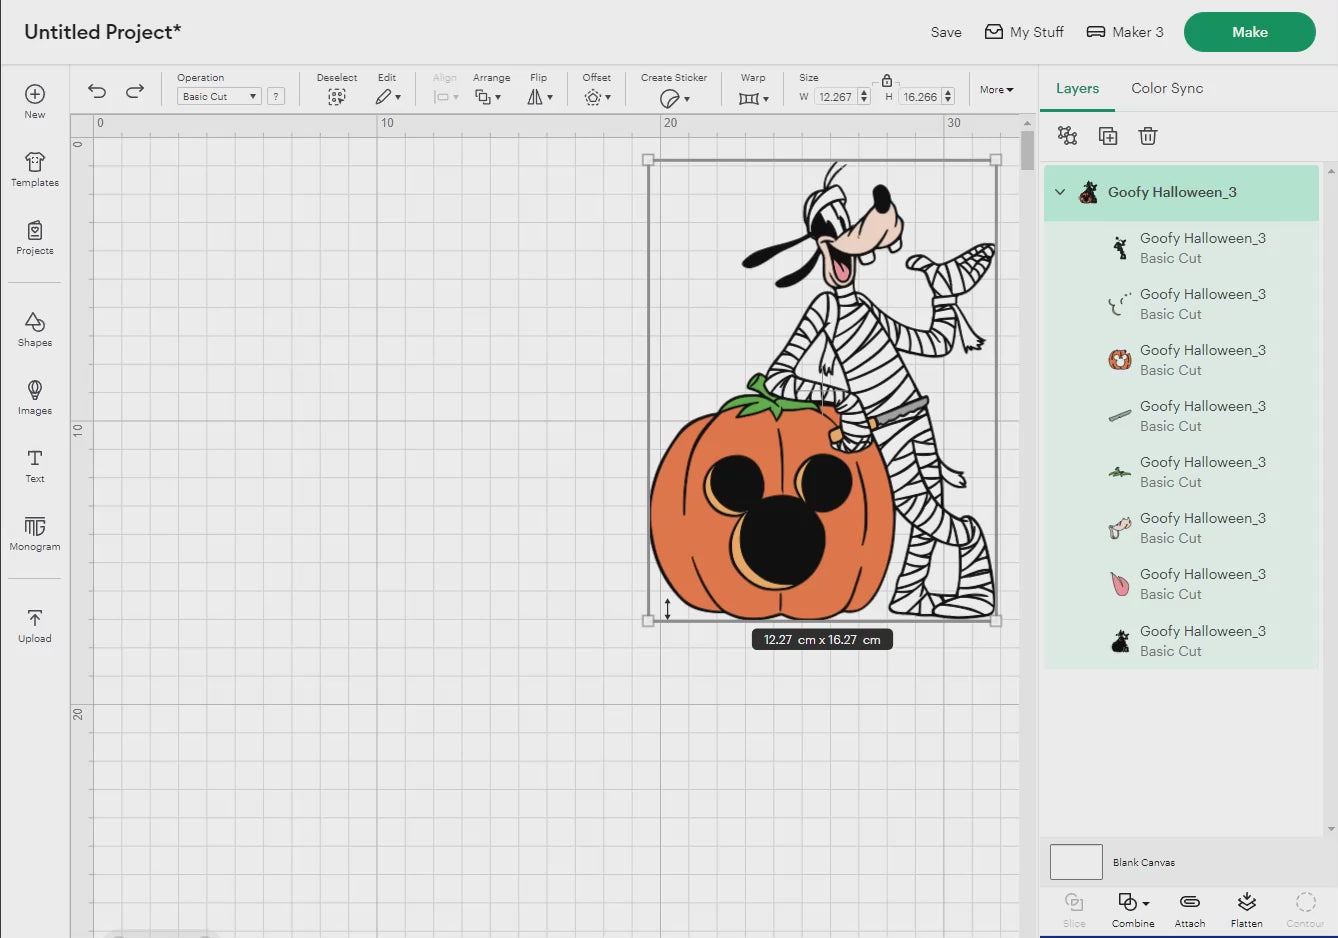Switch to the Color Sync tab
Image resolution: width=1338 pixels, height=938 pixels.
1167,88
